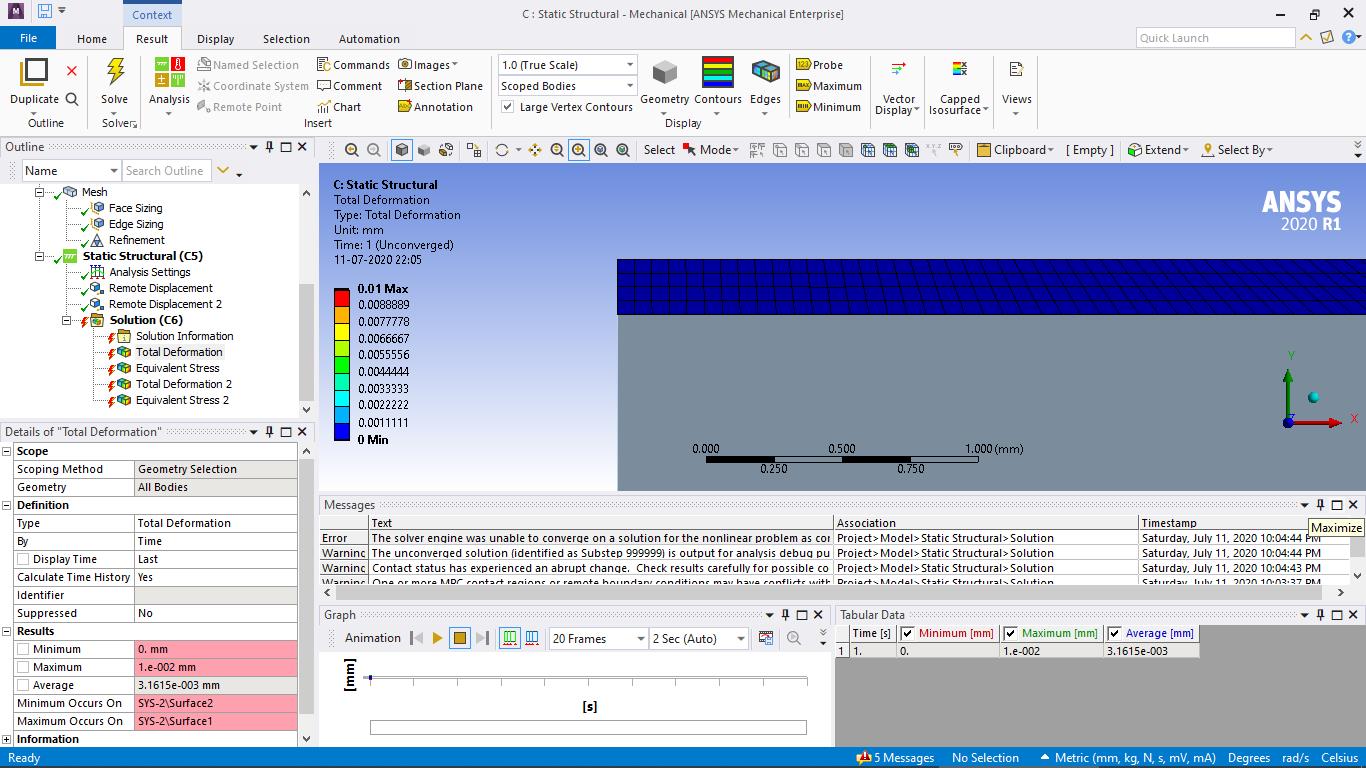Open the Name filter dropdown in Outline
This screenshot has width=1366, height=768.
pyautogui.click(x=70, y=171)
